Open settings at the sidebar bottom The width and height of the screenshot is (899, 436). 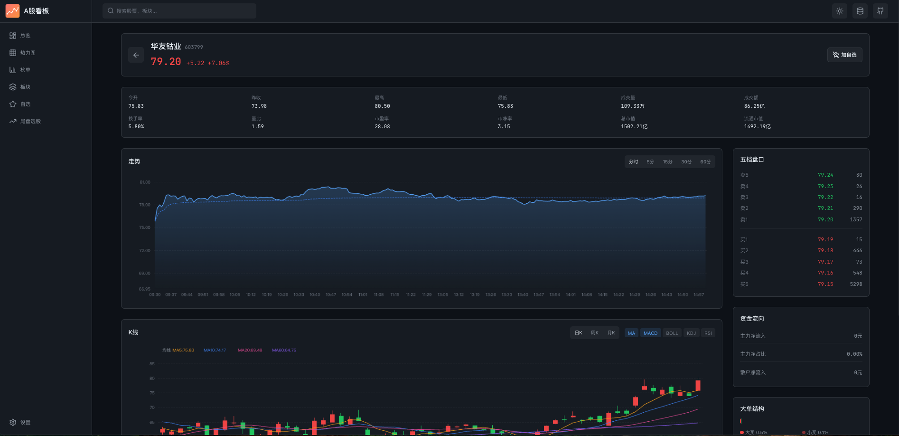tap(13, 422)
